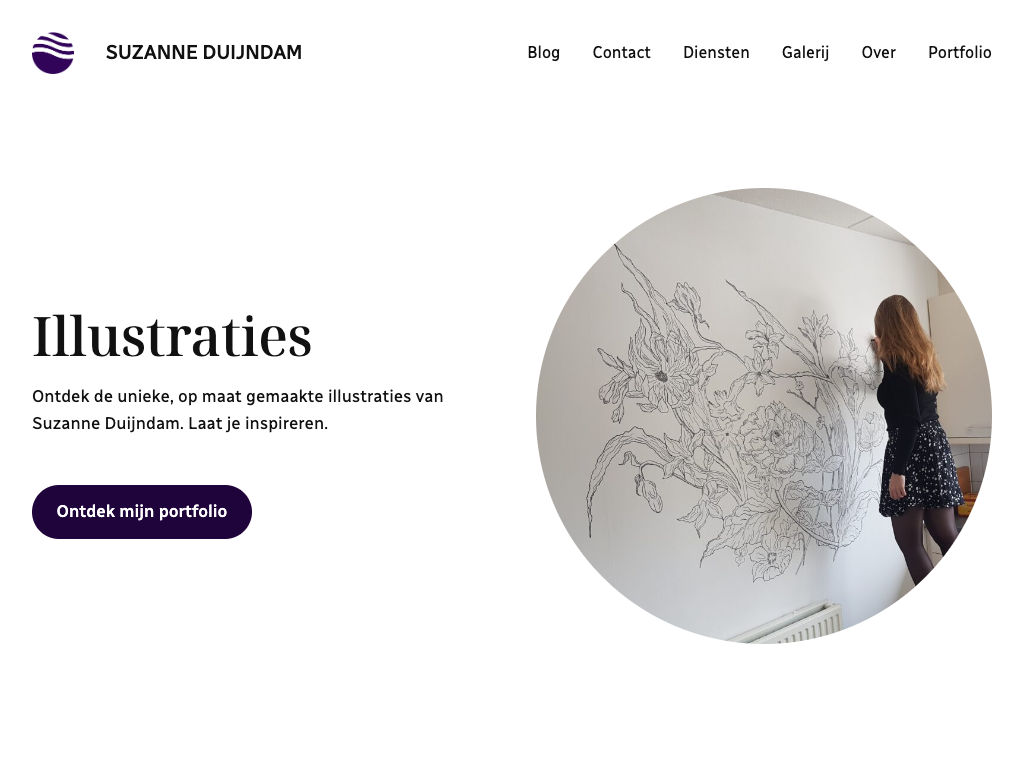Open the Suzanne Duijndam site title link

coord(204,52)
